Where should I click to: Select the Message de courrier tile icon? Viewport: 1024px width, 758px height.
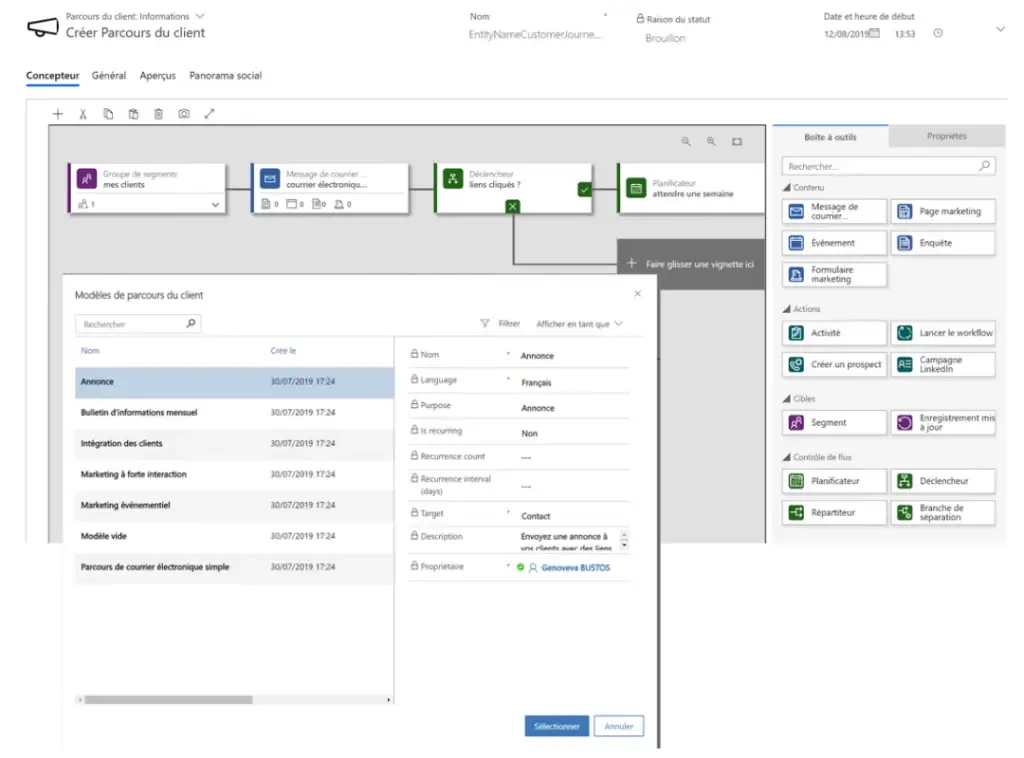[270, 178]
